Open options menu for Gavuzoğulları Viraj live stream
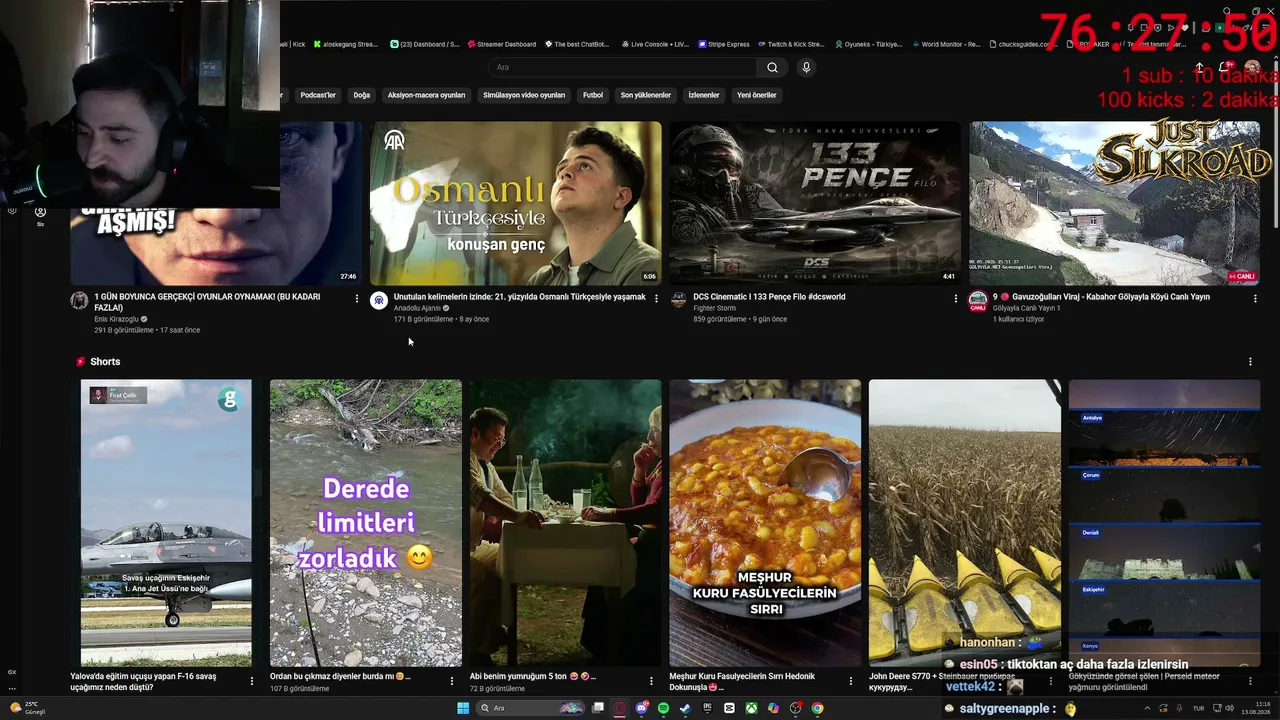 (1255, 298)
